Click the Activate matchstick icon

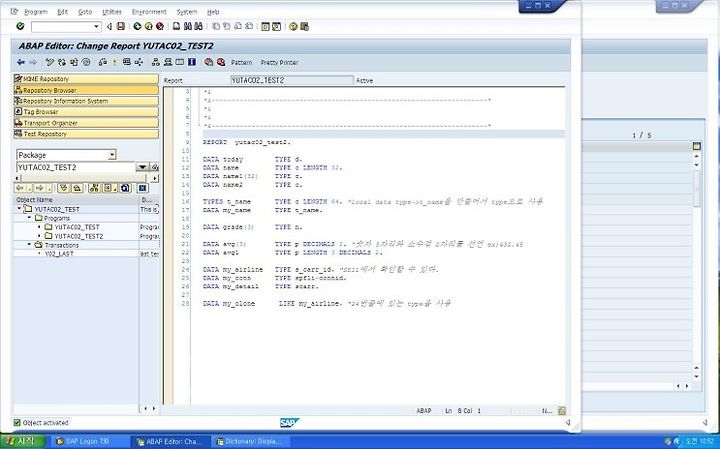[114, 62]
